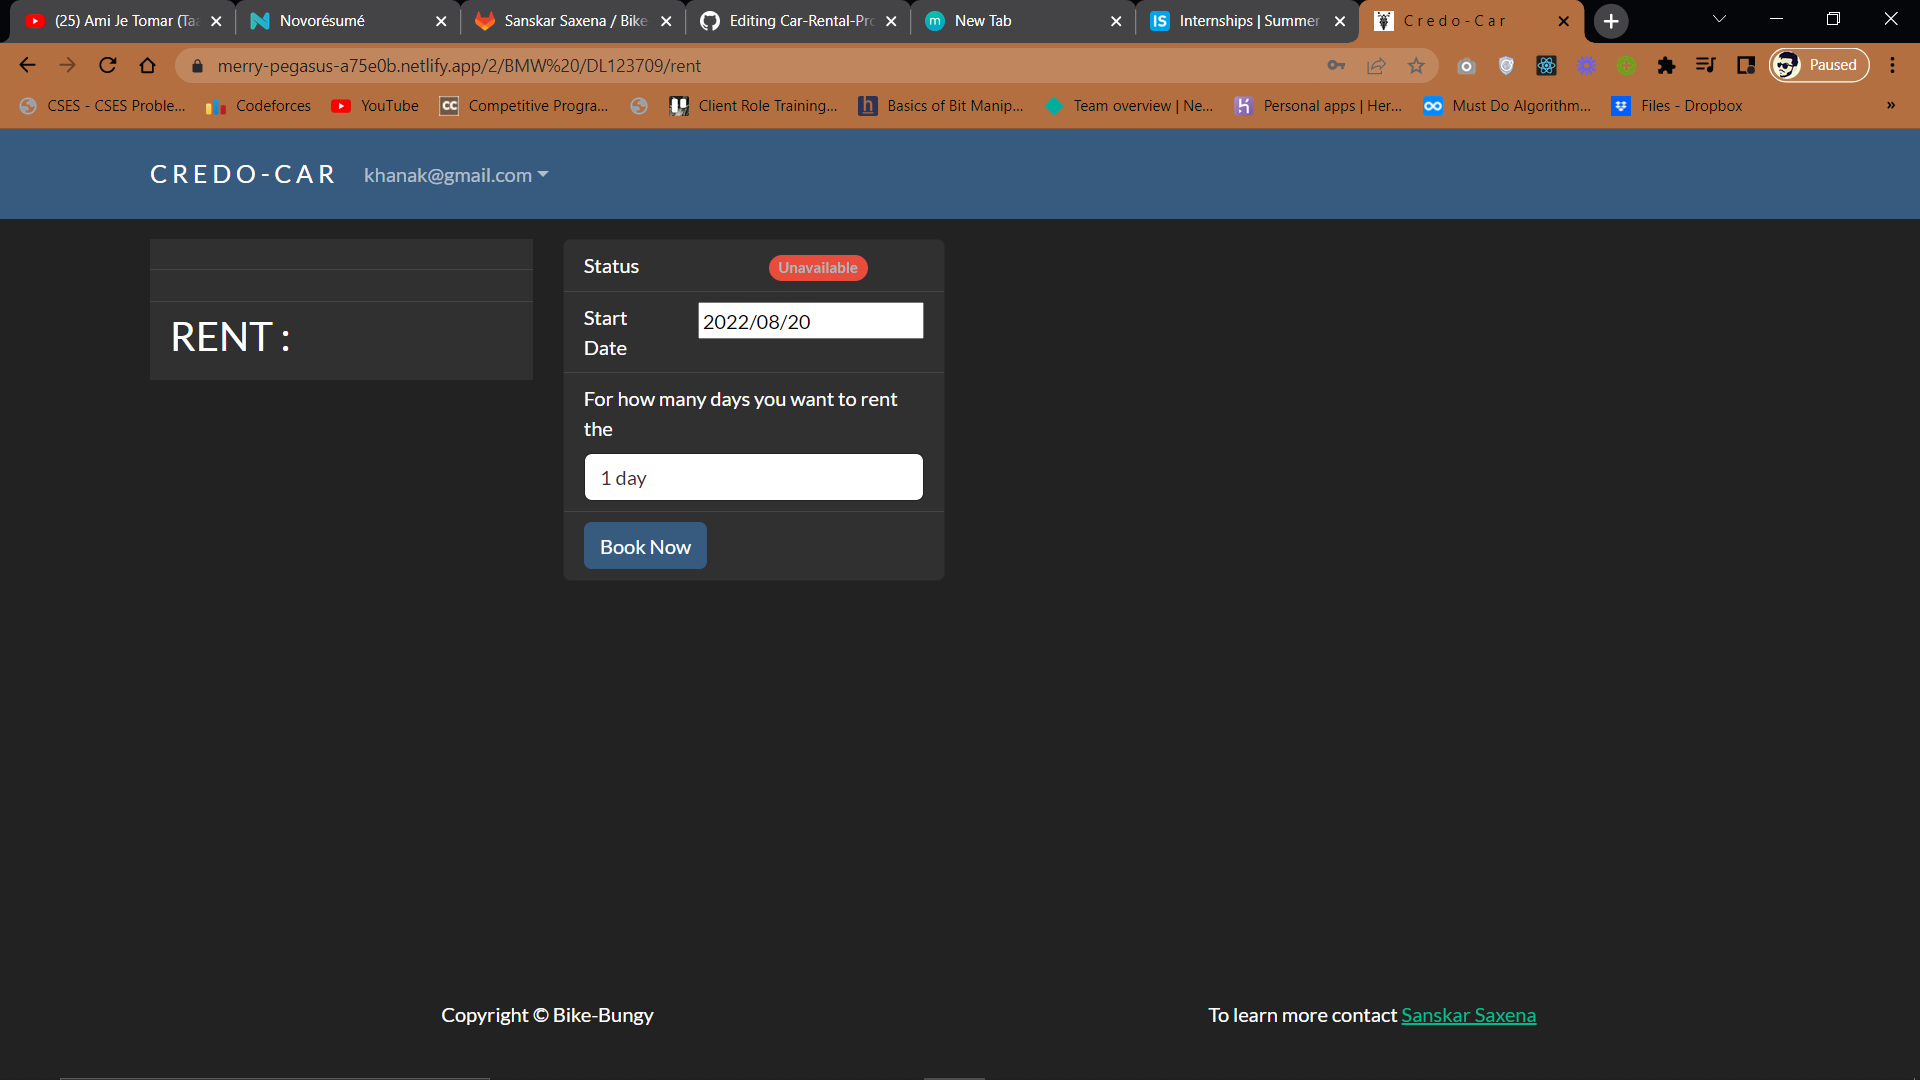Open the media playlist control icon
This screenshot has height=1080, width=1920.
pos(1706,65)
